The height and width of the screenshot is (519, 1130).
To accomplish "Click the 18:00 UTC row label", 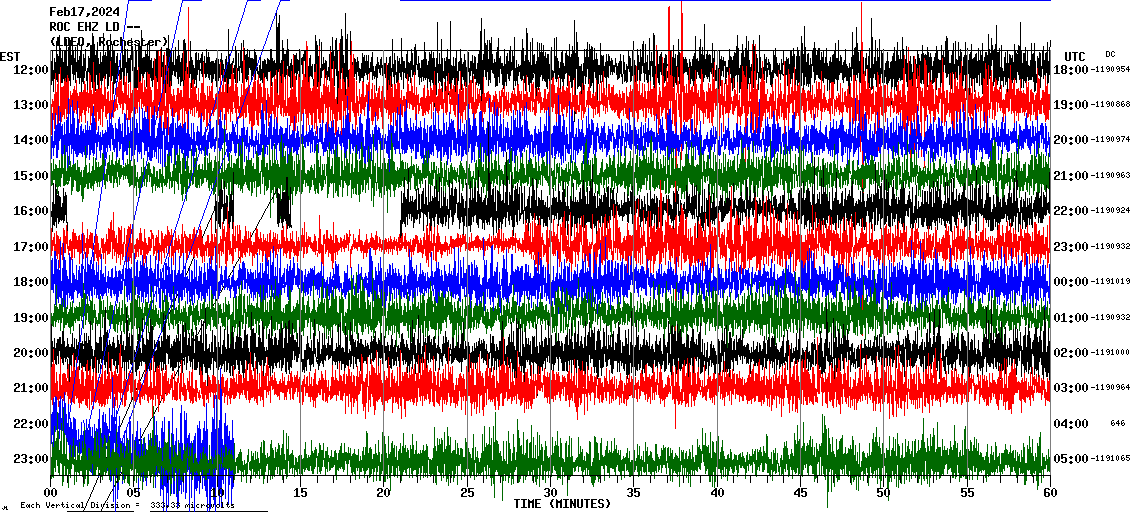I will [x=1071, y=70].
